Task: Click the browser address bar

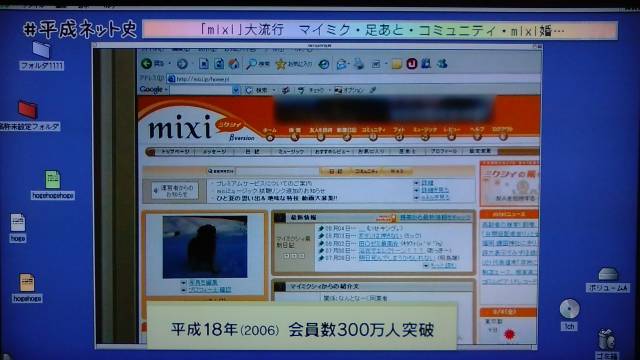Action: (351, 79)
